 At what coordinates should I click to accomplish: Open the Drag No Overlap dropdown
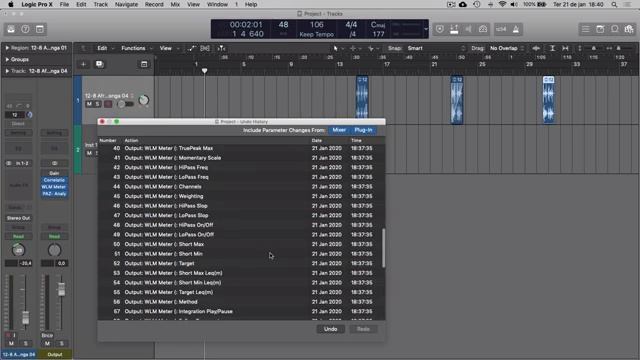[507, 48]
